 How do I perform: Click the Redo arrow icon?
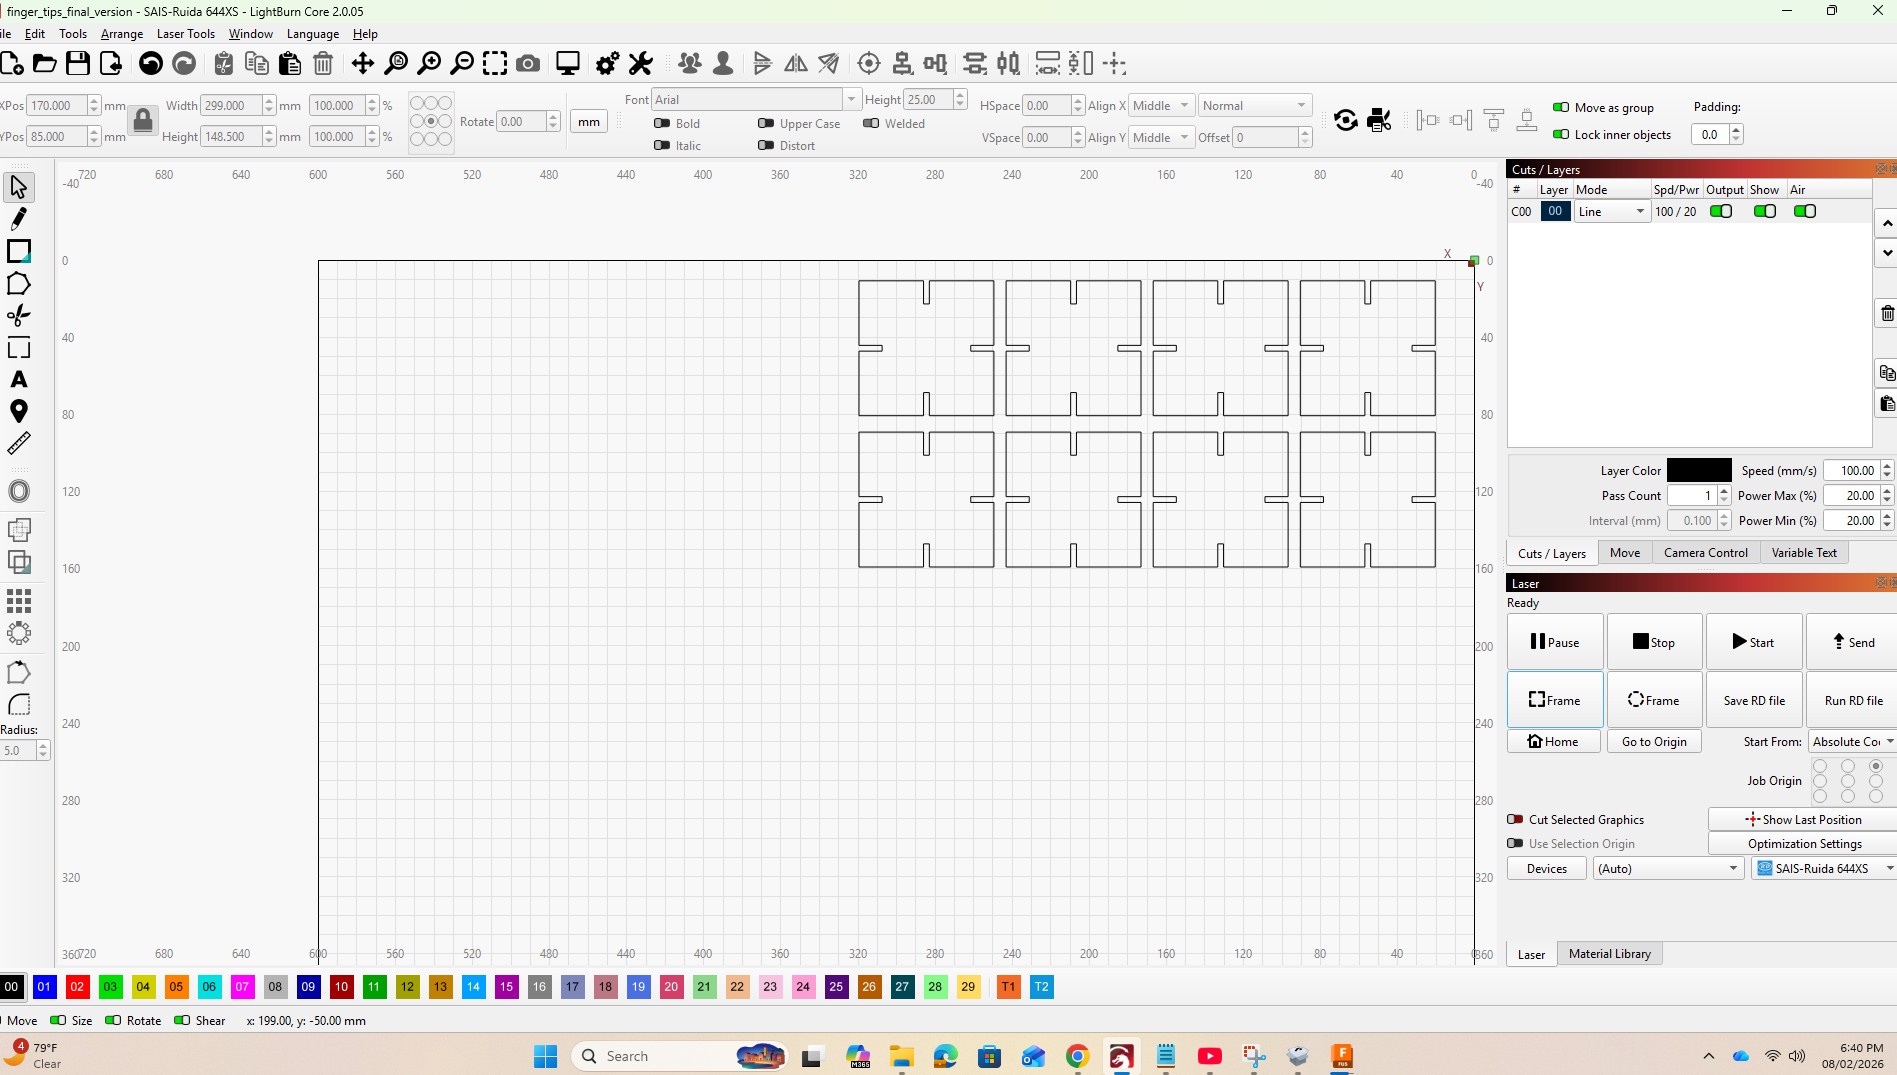point(184,64)
